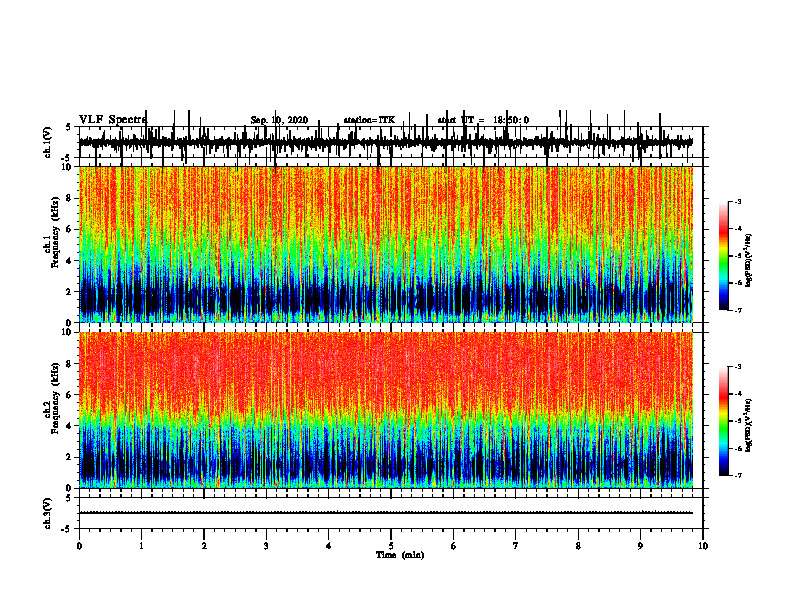Click the 'ch.3(V)' axis label
The height and width of the screenshot is (612, 792).
(x=48, y=513)
